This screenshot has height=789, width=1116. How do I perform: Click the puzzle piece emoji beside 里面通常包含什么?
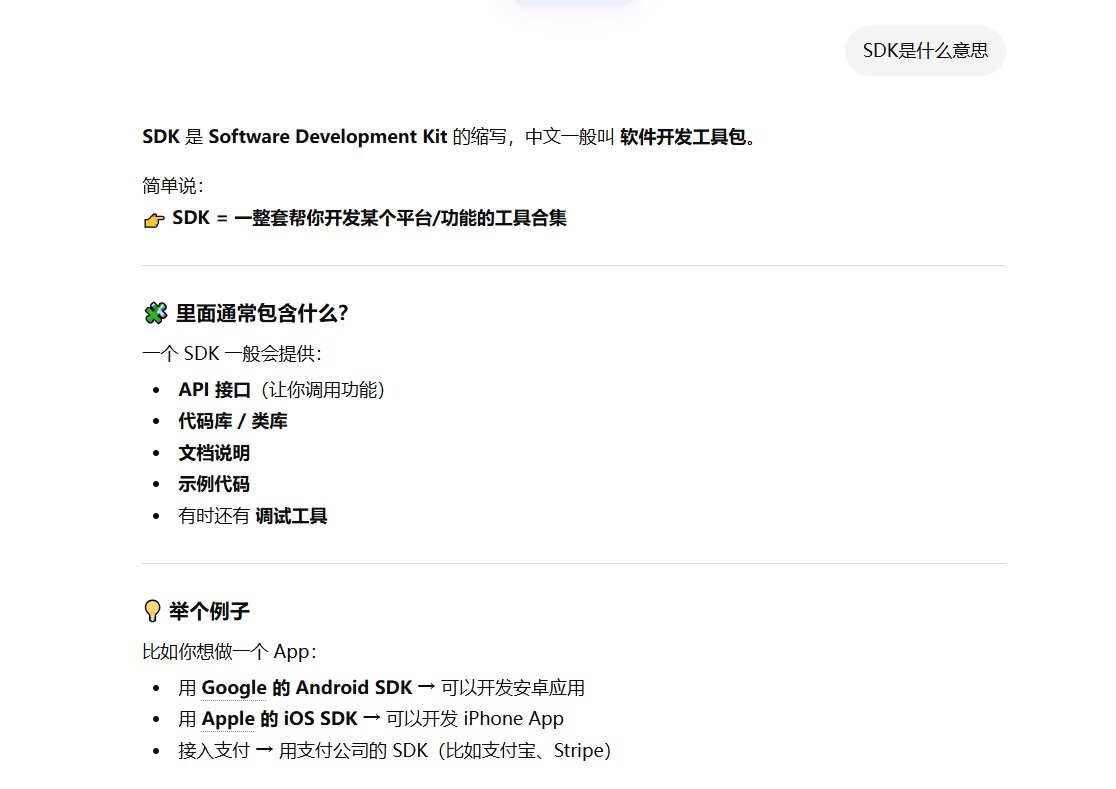coord(156,313)
